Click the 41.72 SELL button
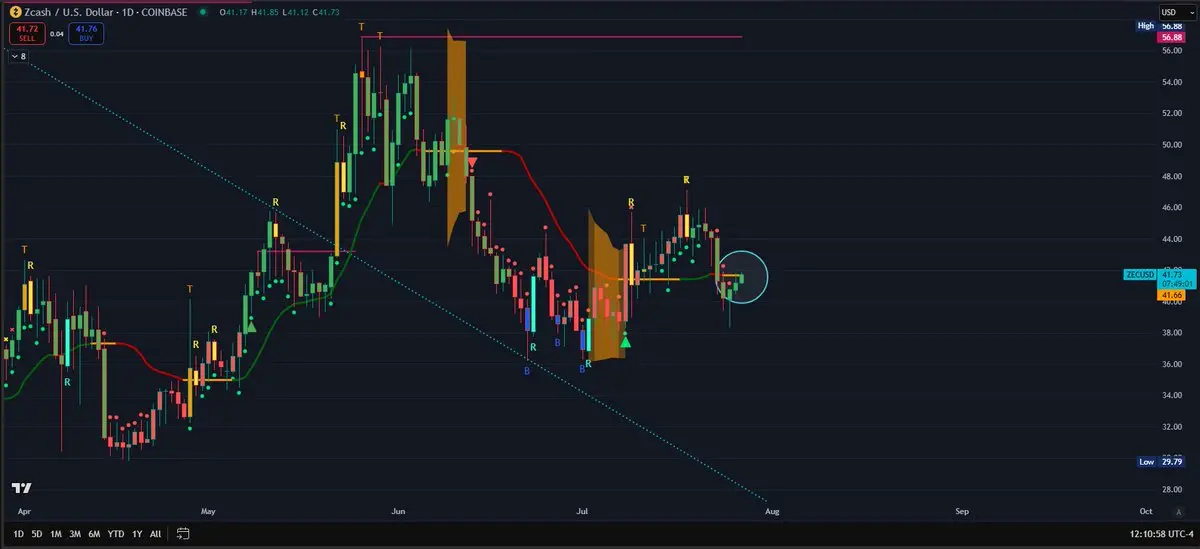The width and height of the screenshot is (1200, 549). tap(25, 34)
